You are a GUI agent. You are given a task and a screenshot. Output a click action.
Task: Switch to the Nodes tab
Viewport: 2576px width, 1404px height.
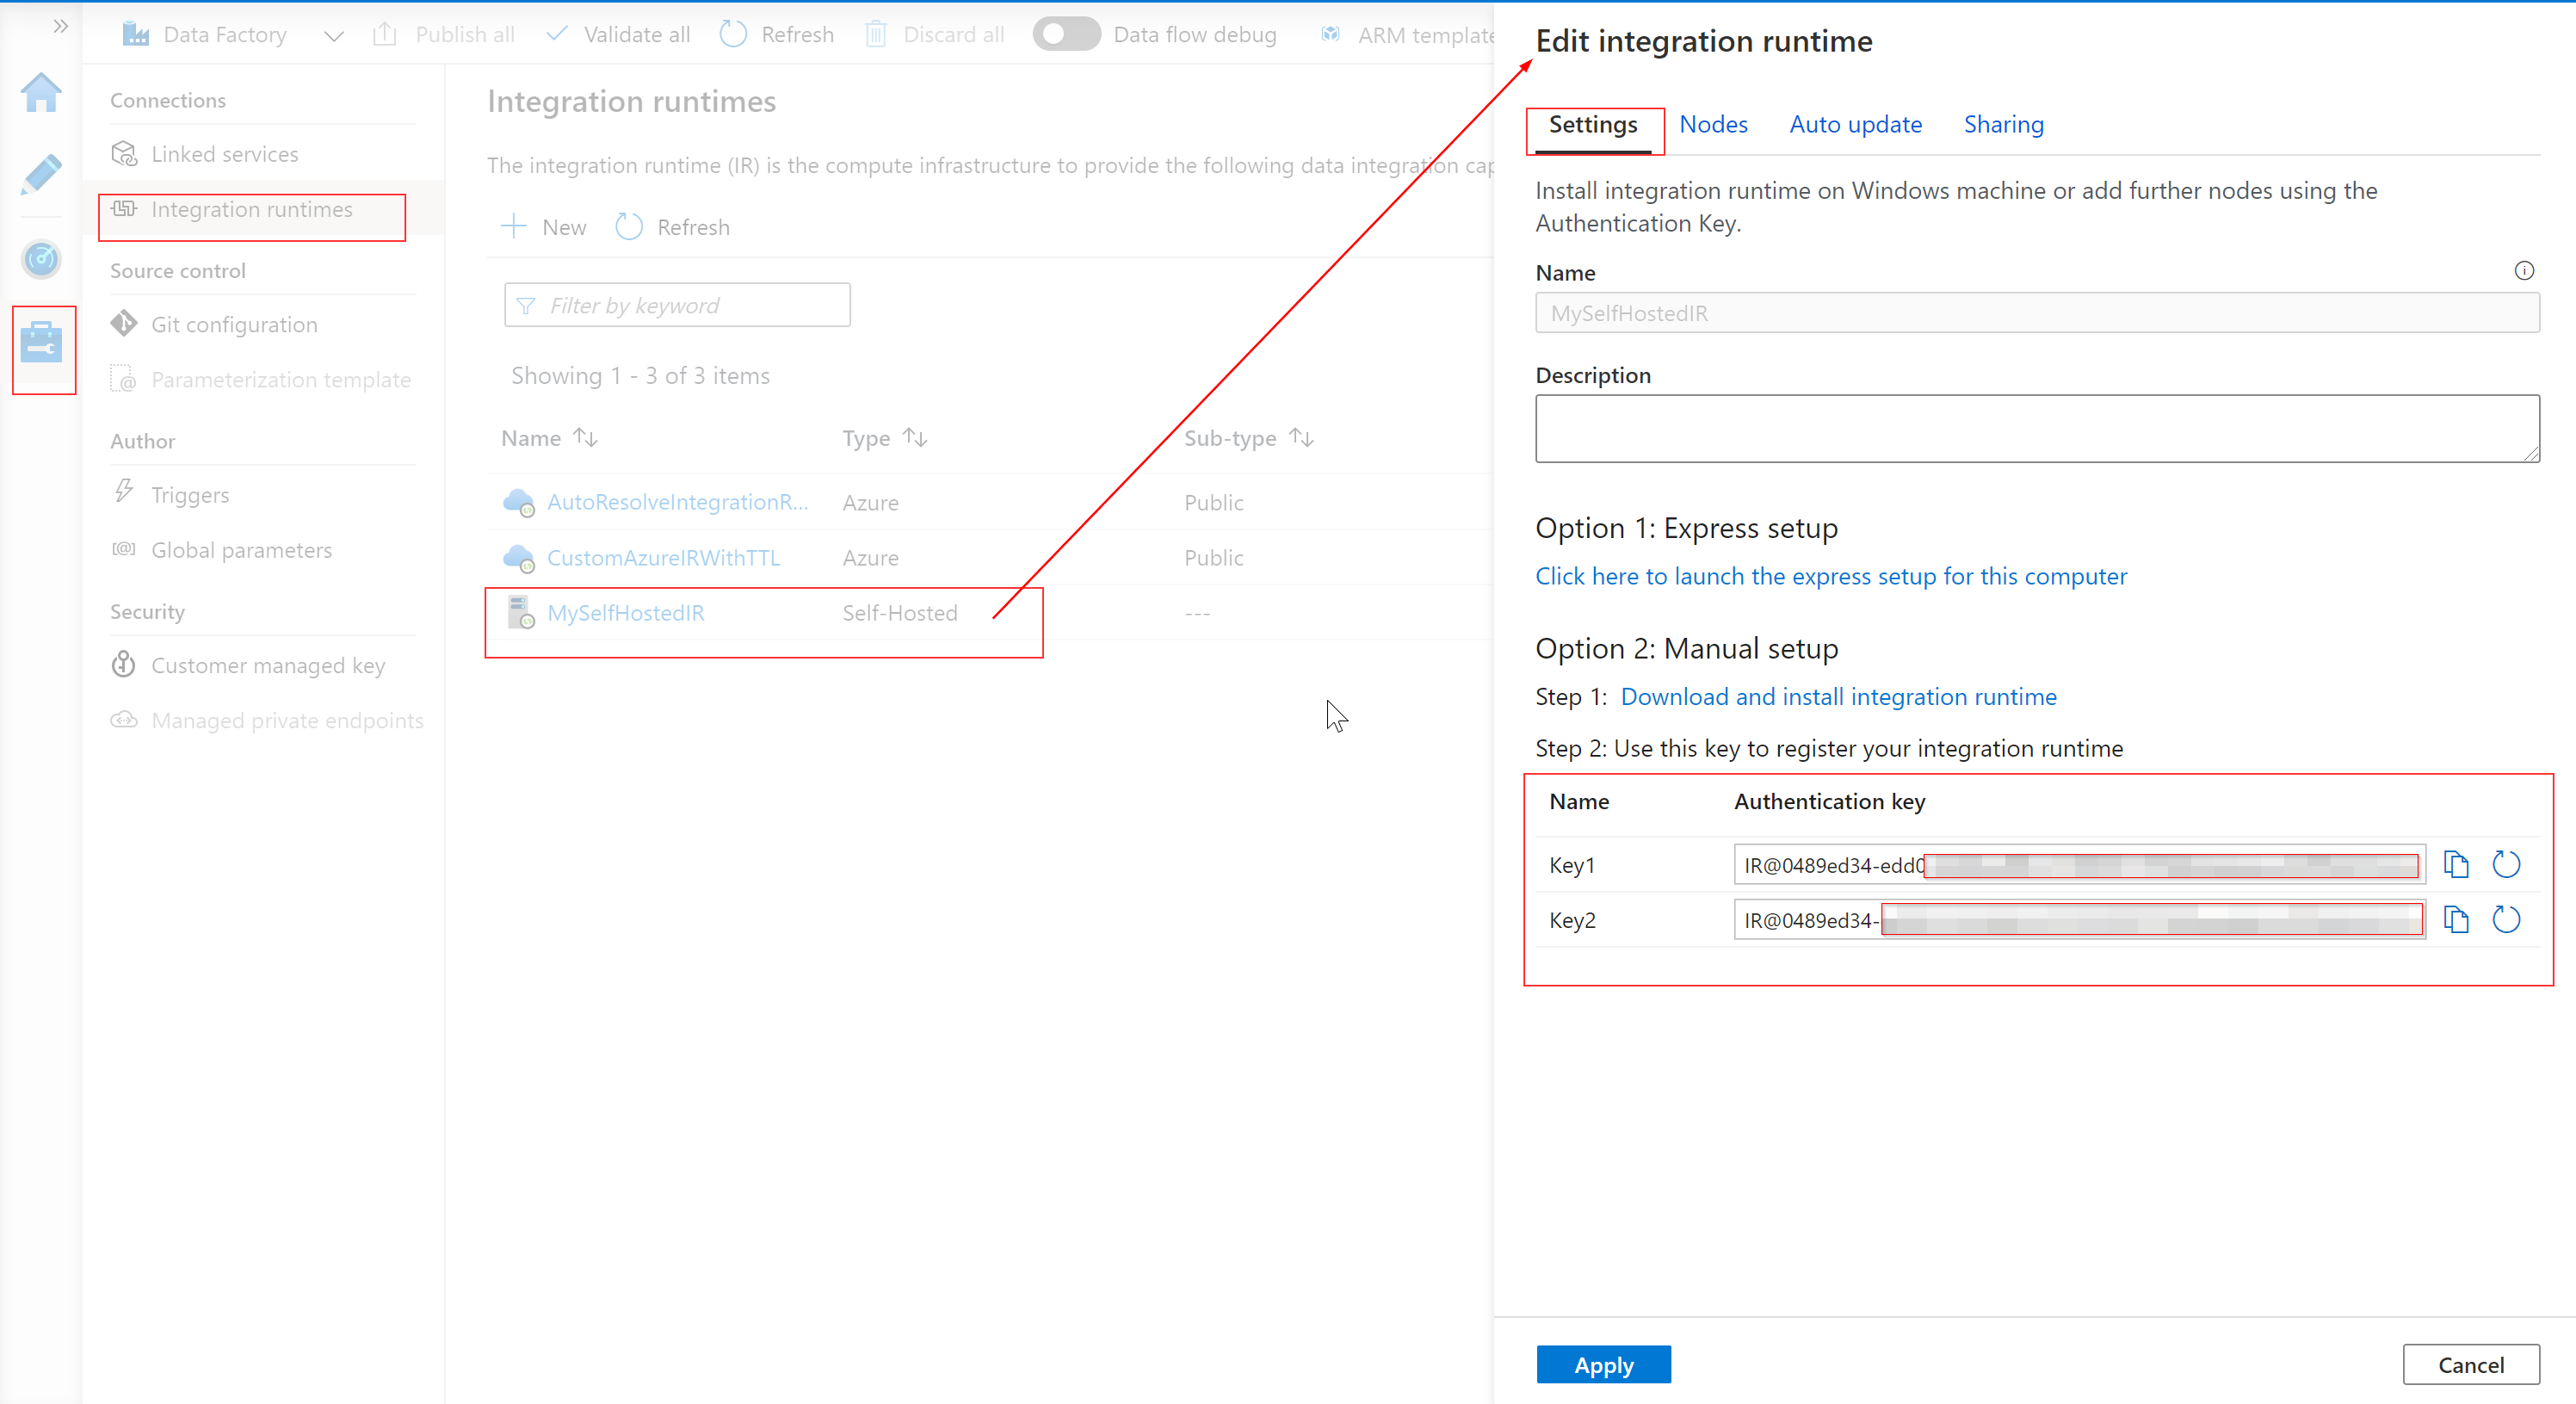click(1713, 124)
